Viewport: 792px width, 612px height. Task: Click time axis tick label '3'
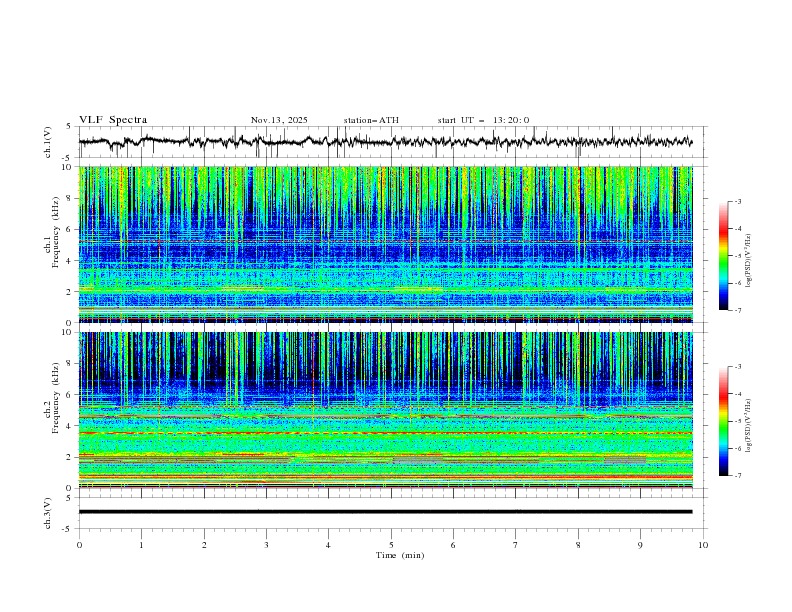(266, 545)
